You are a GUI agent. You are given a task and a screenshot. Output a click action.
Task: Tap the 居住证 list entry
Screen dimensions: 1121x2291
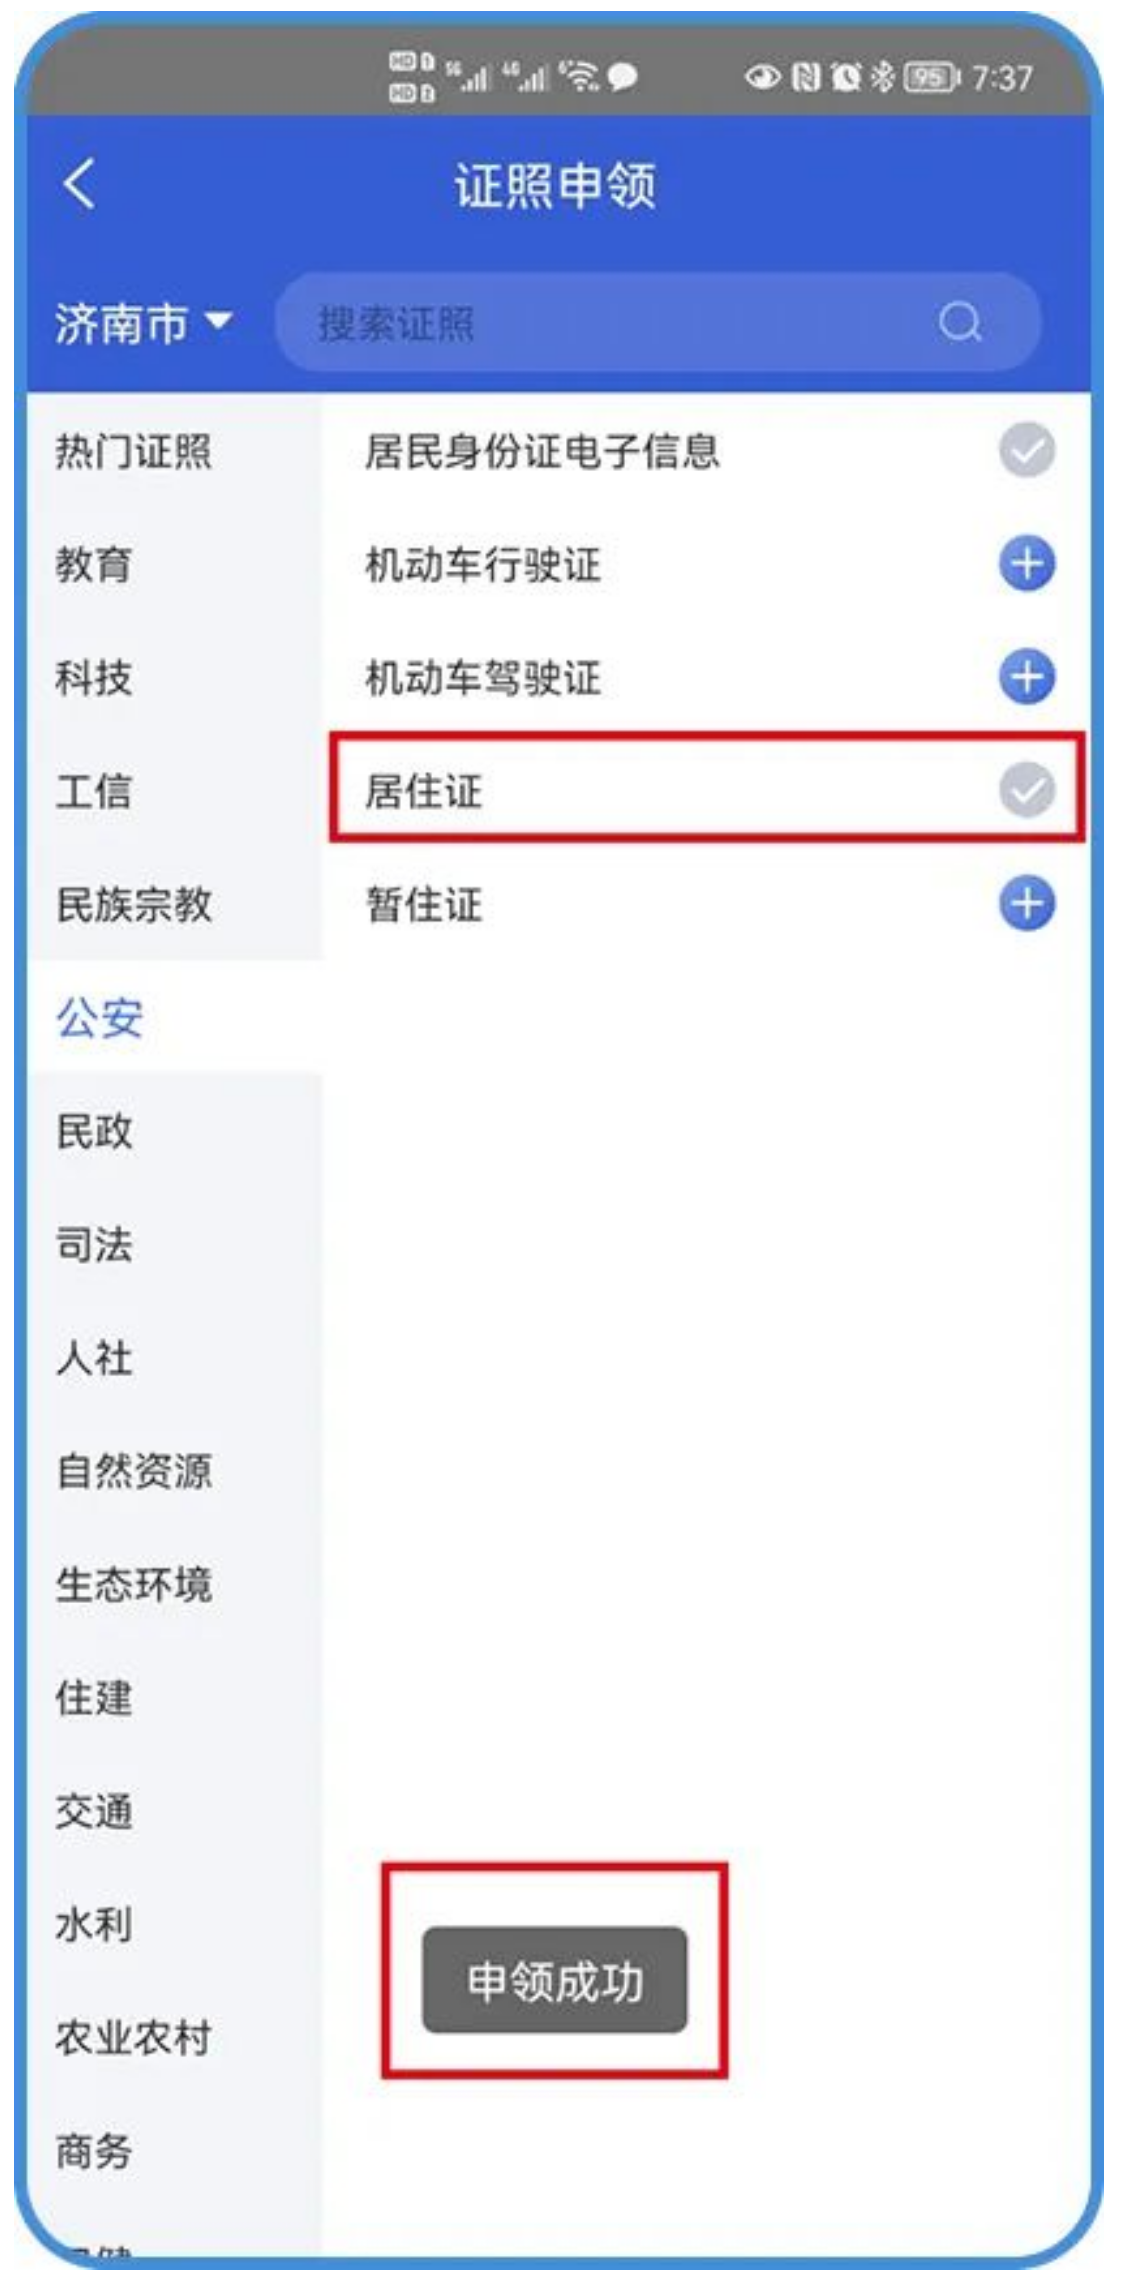click(424, 792)
